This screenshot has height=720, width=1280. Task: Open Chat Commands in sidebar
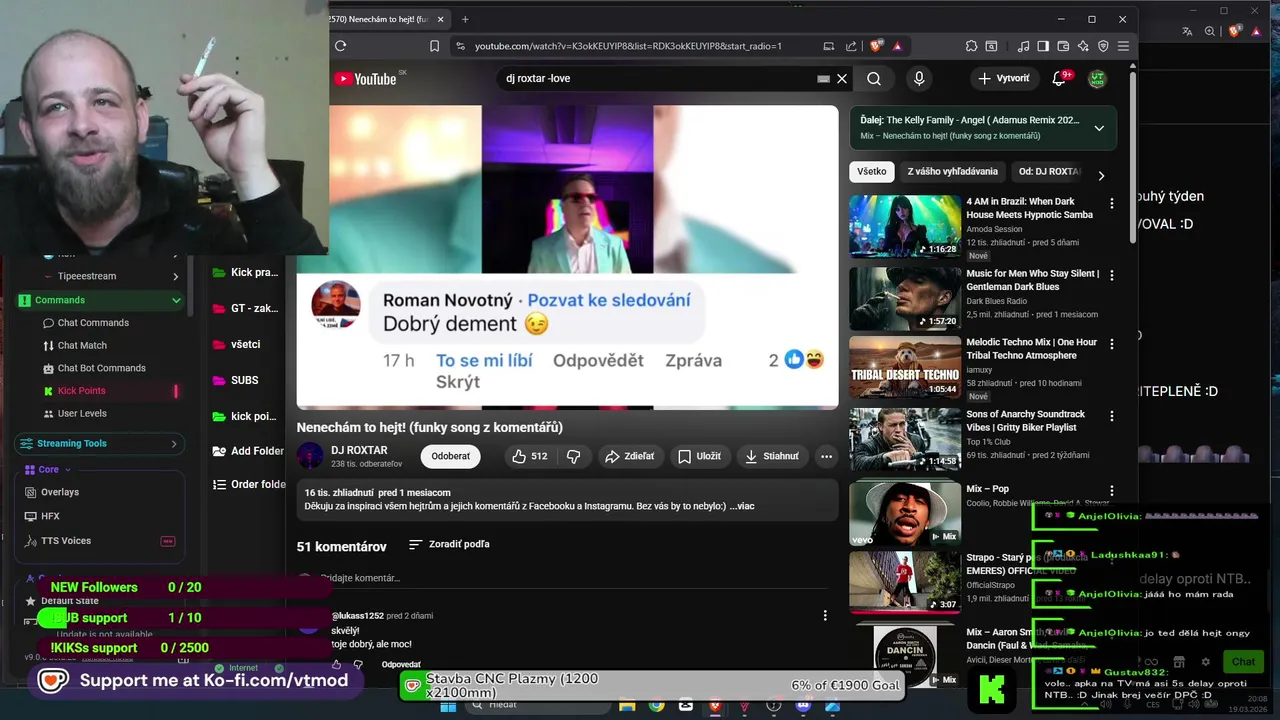coord(93,323)
